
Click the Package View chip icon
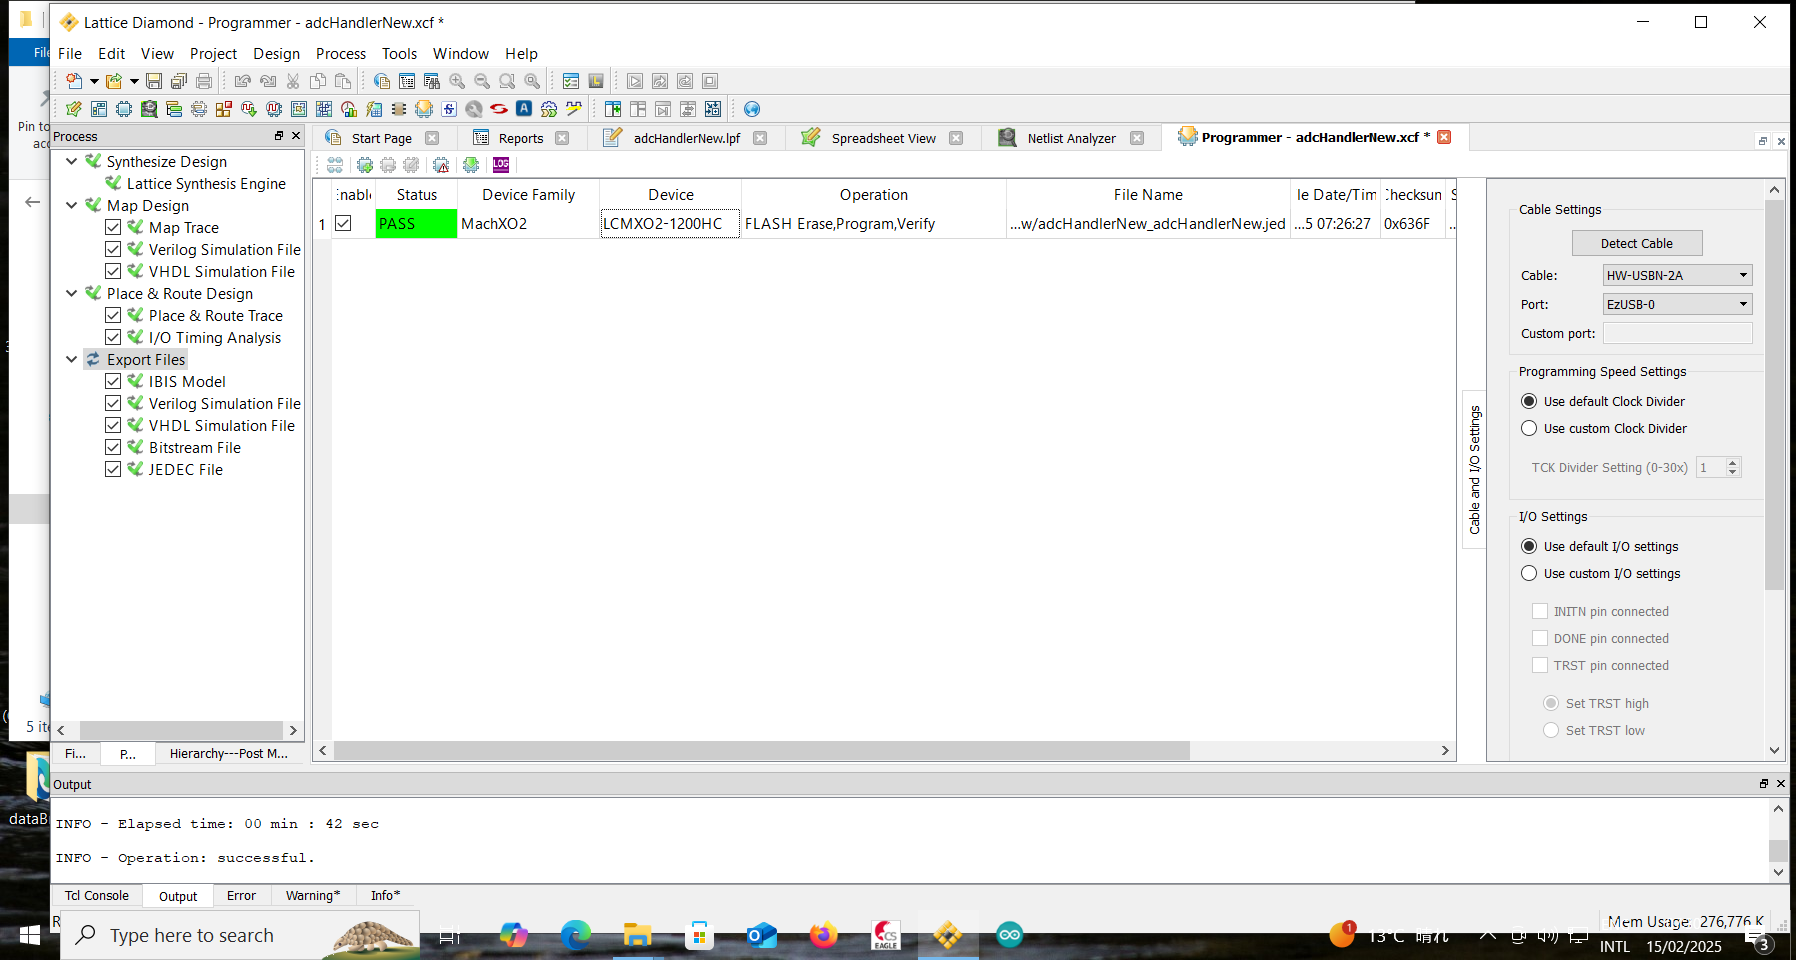[124, 109]
